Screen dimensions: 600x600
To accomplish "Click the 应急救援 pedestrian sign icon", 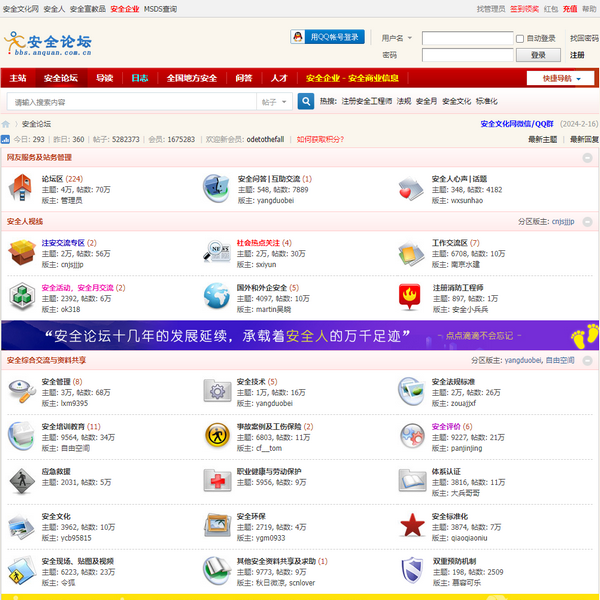I will [22, 480].
